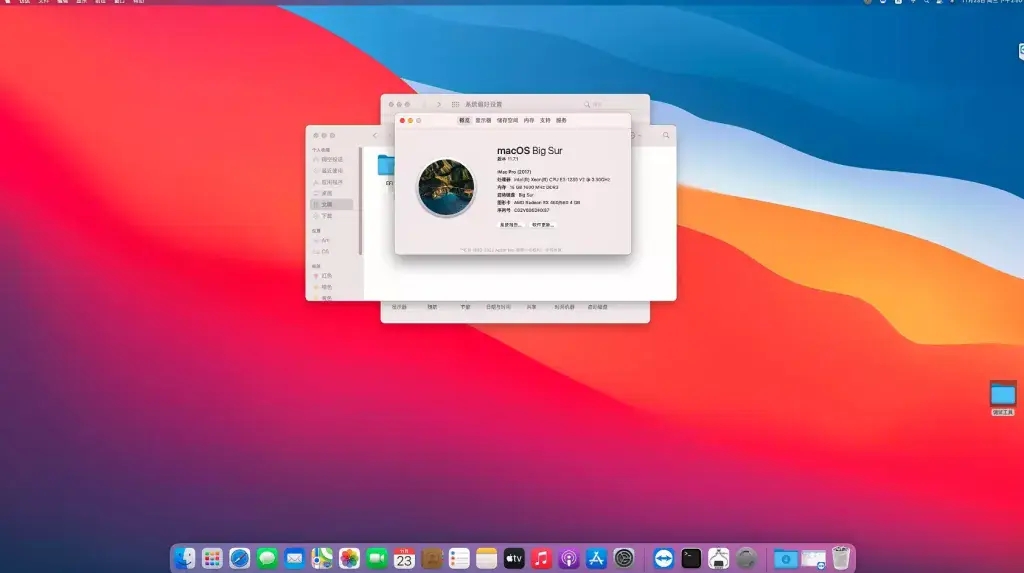Screen dimensions: 1024x573
Task: Switch to the 储存空间 tab
Action: click(507, 120)
